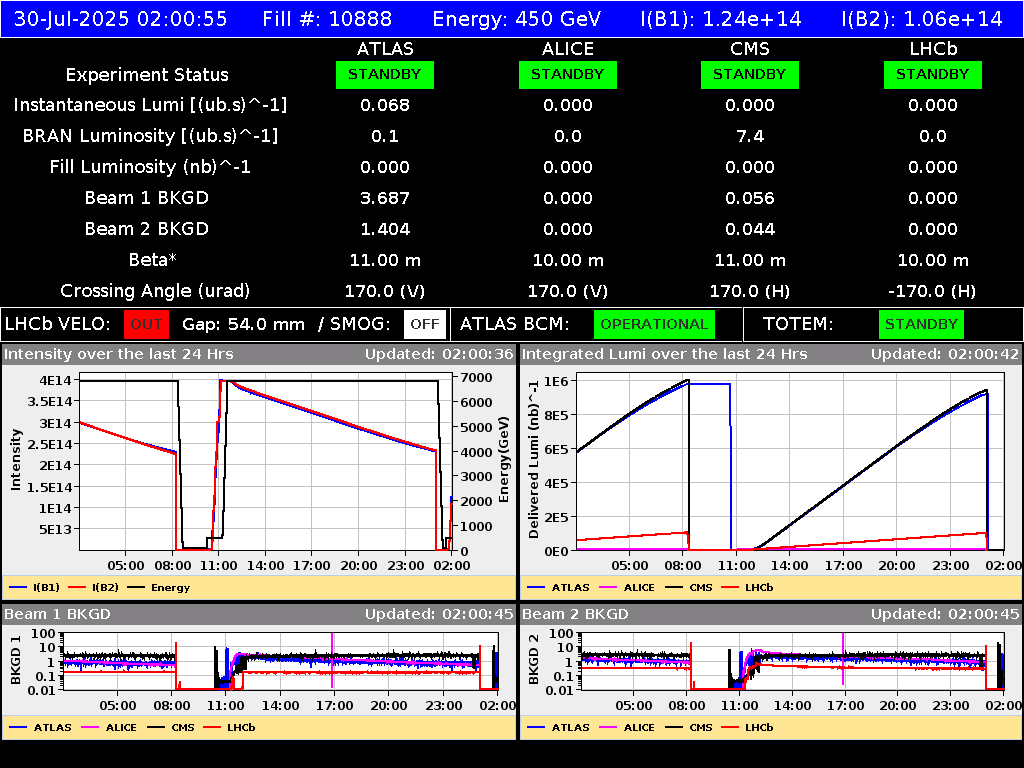Click ALICE crossing angle 170.0 (V)
The image size is (1024, 768).
tap(568, 291)
